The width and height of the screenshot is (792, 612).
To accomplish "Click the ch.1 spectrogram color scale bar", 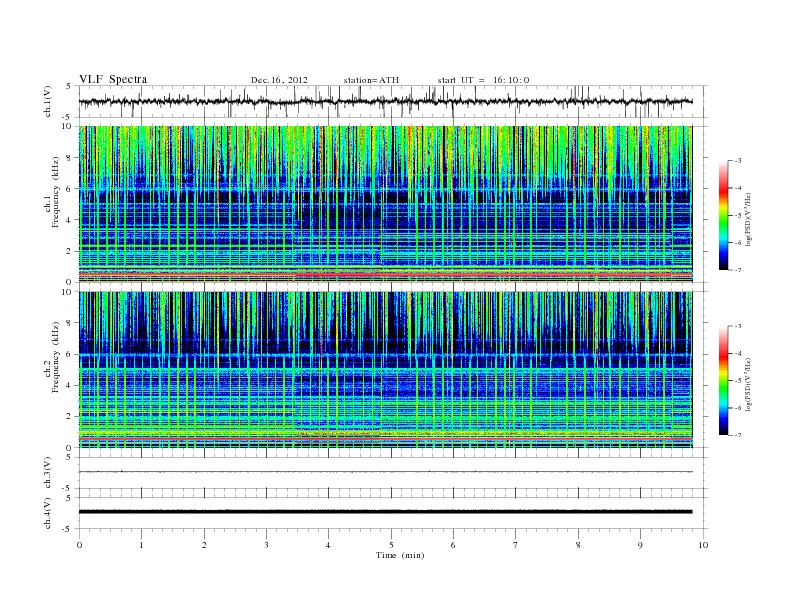I will click(x=724, y=215).
